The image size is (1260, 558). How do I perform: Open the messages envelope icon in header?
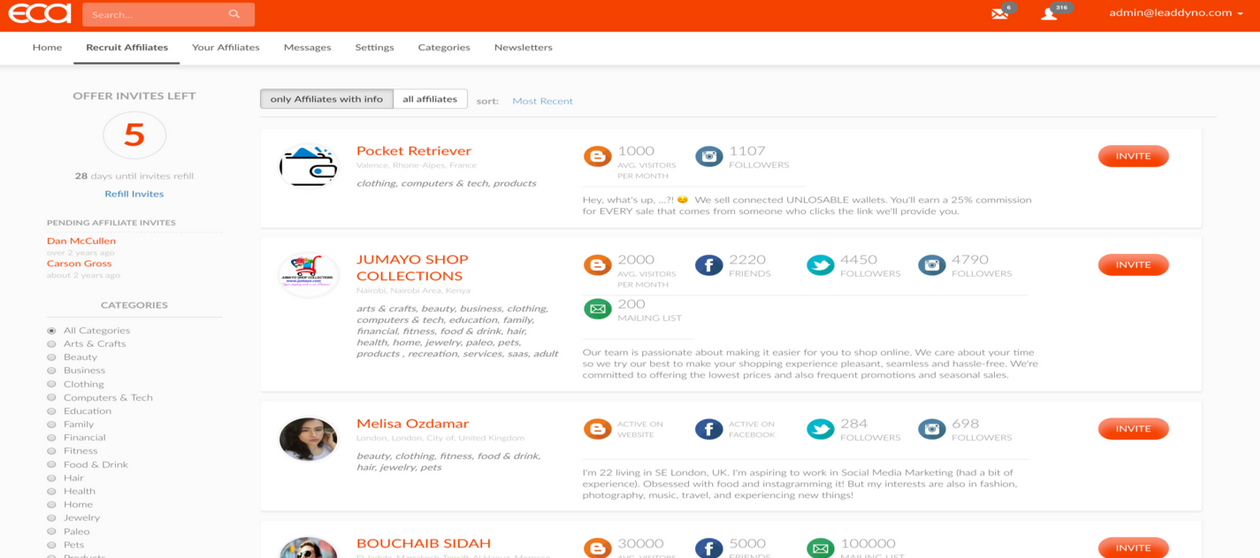click(999, 14)
